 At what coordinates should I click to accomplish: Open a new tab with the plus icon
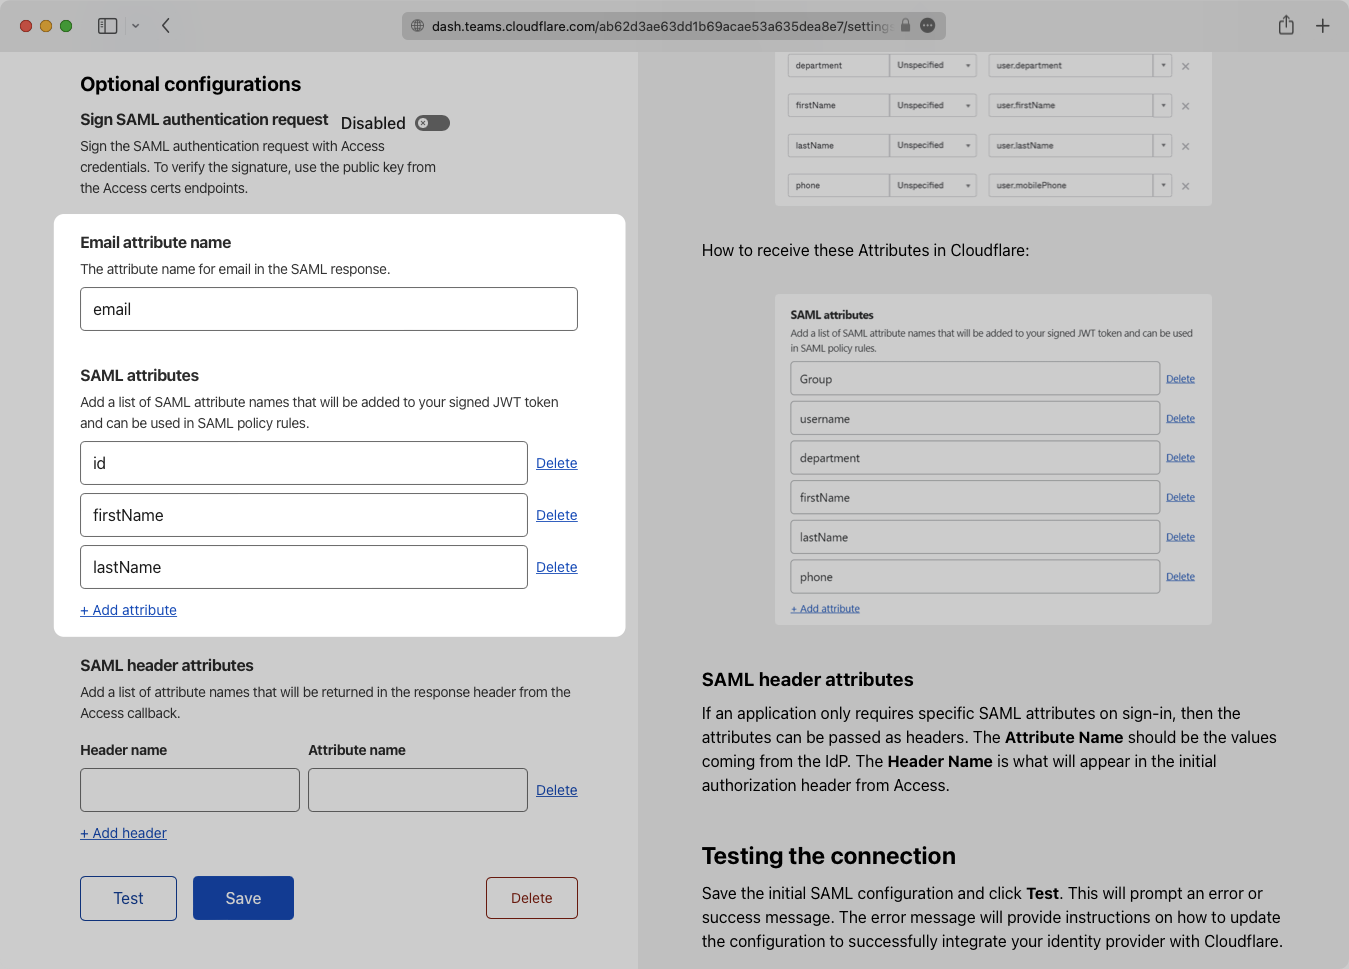1323,25
